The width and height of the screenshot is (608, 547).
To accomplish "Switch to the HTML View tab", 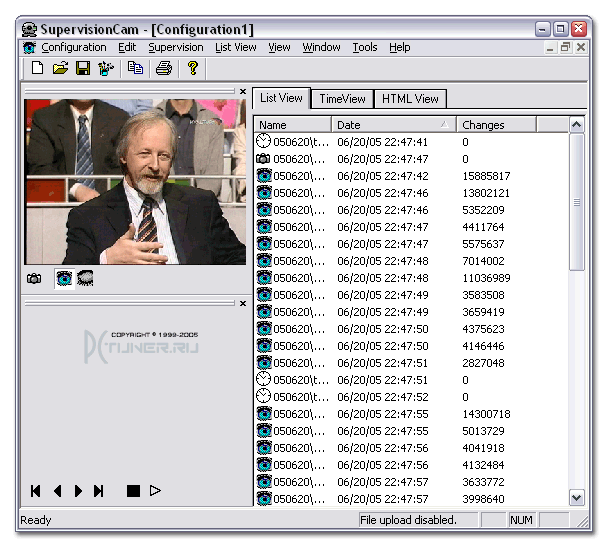I will tap(410, 99).
